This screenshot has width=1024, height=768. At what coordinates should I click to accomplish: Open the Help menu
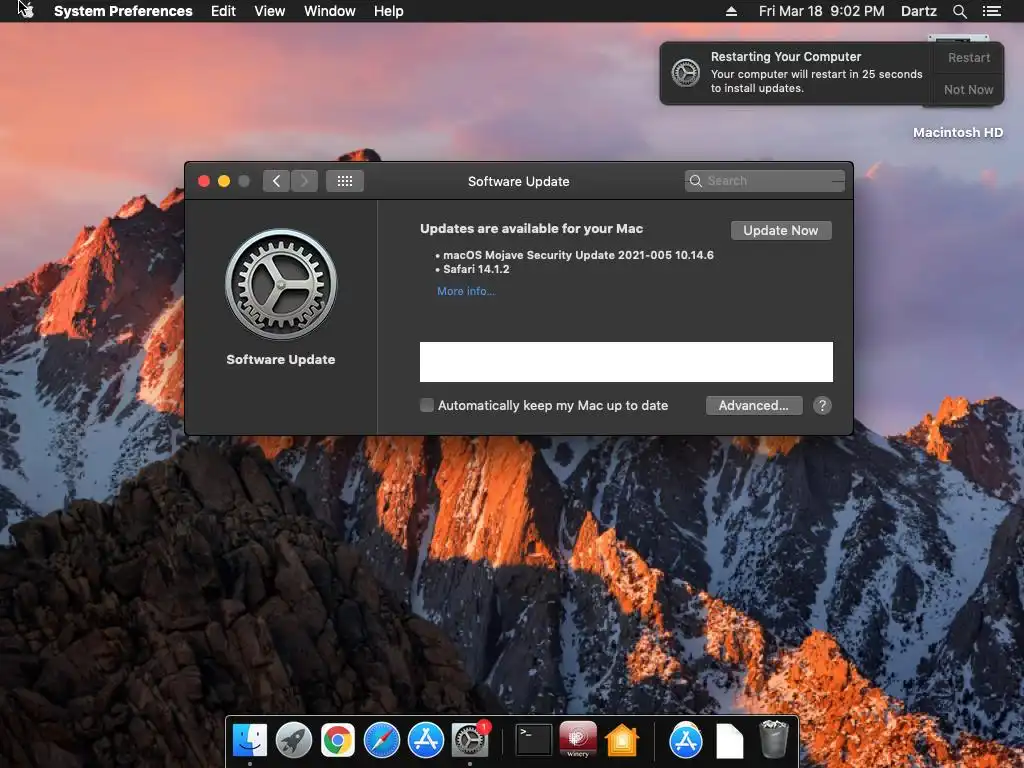tap(389, 11)
